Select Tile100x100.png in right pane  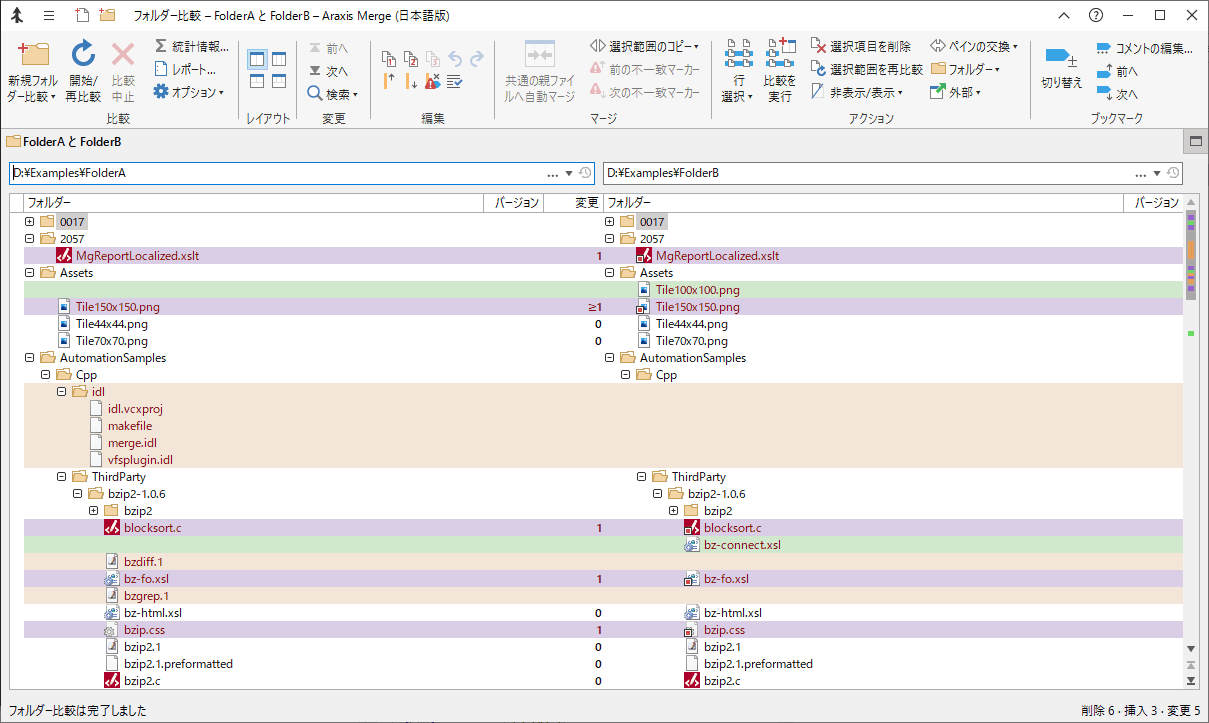click(x=697, y=290)
